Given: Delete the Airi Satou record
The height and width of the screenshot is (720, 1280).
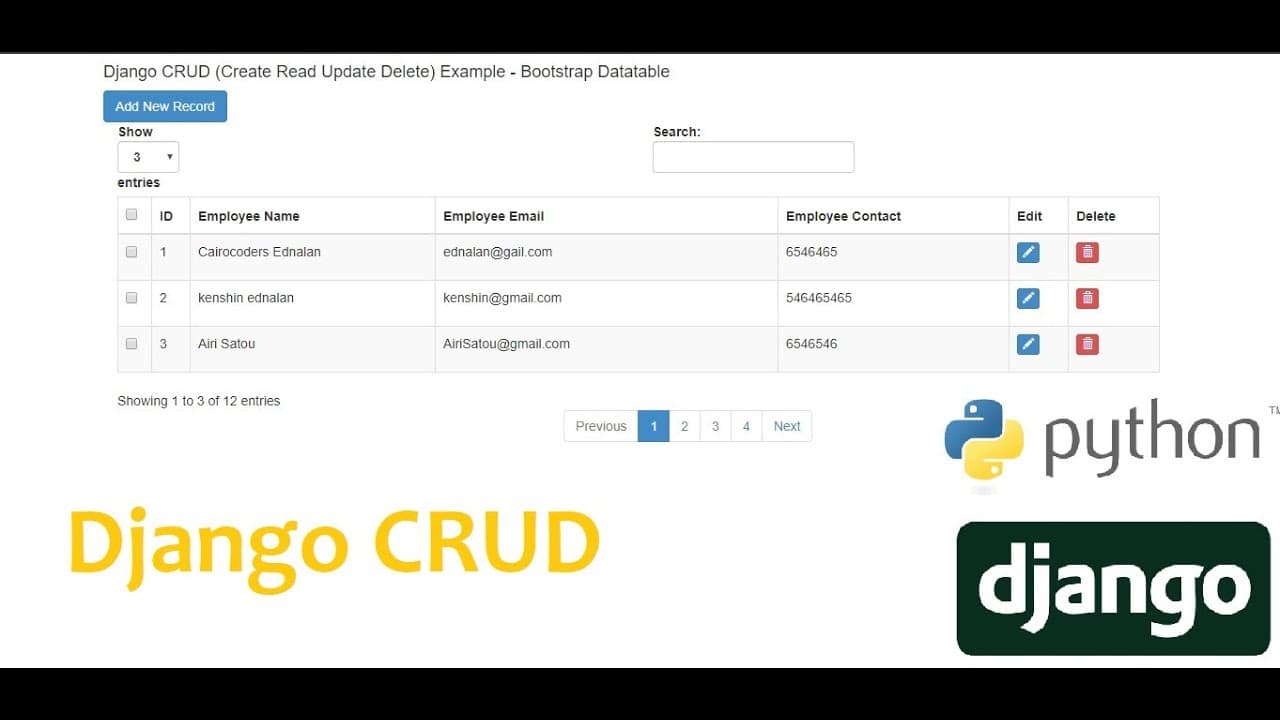Looking at the screenshot, I should 1087,344.
